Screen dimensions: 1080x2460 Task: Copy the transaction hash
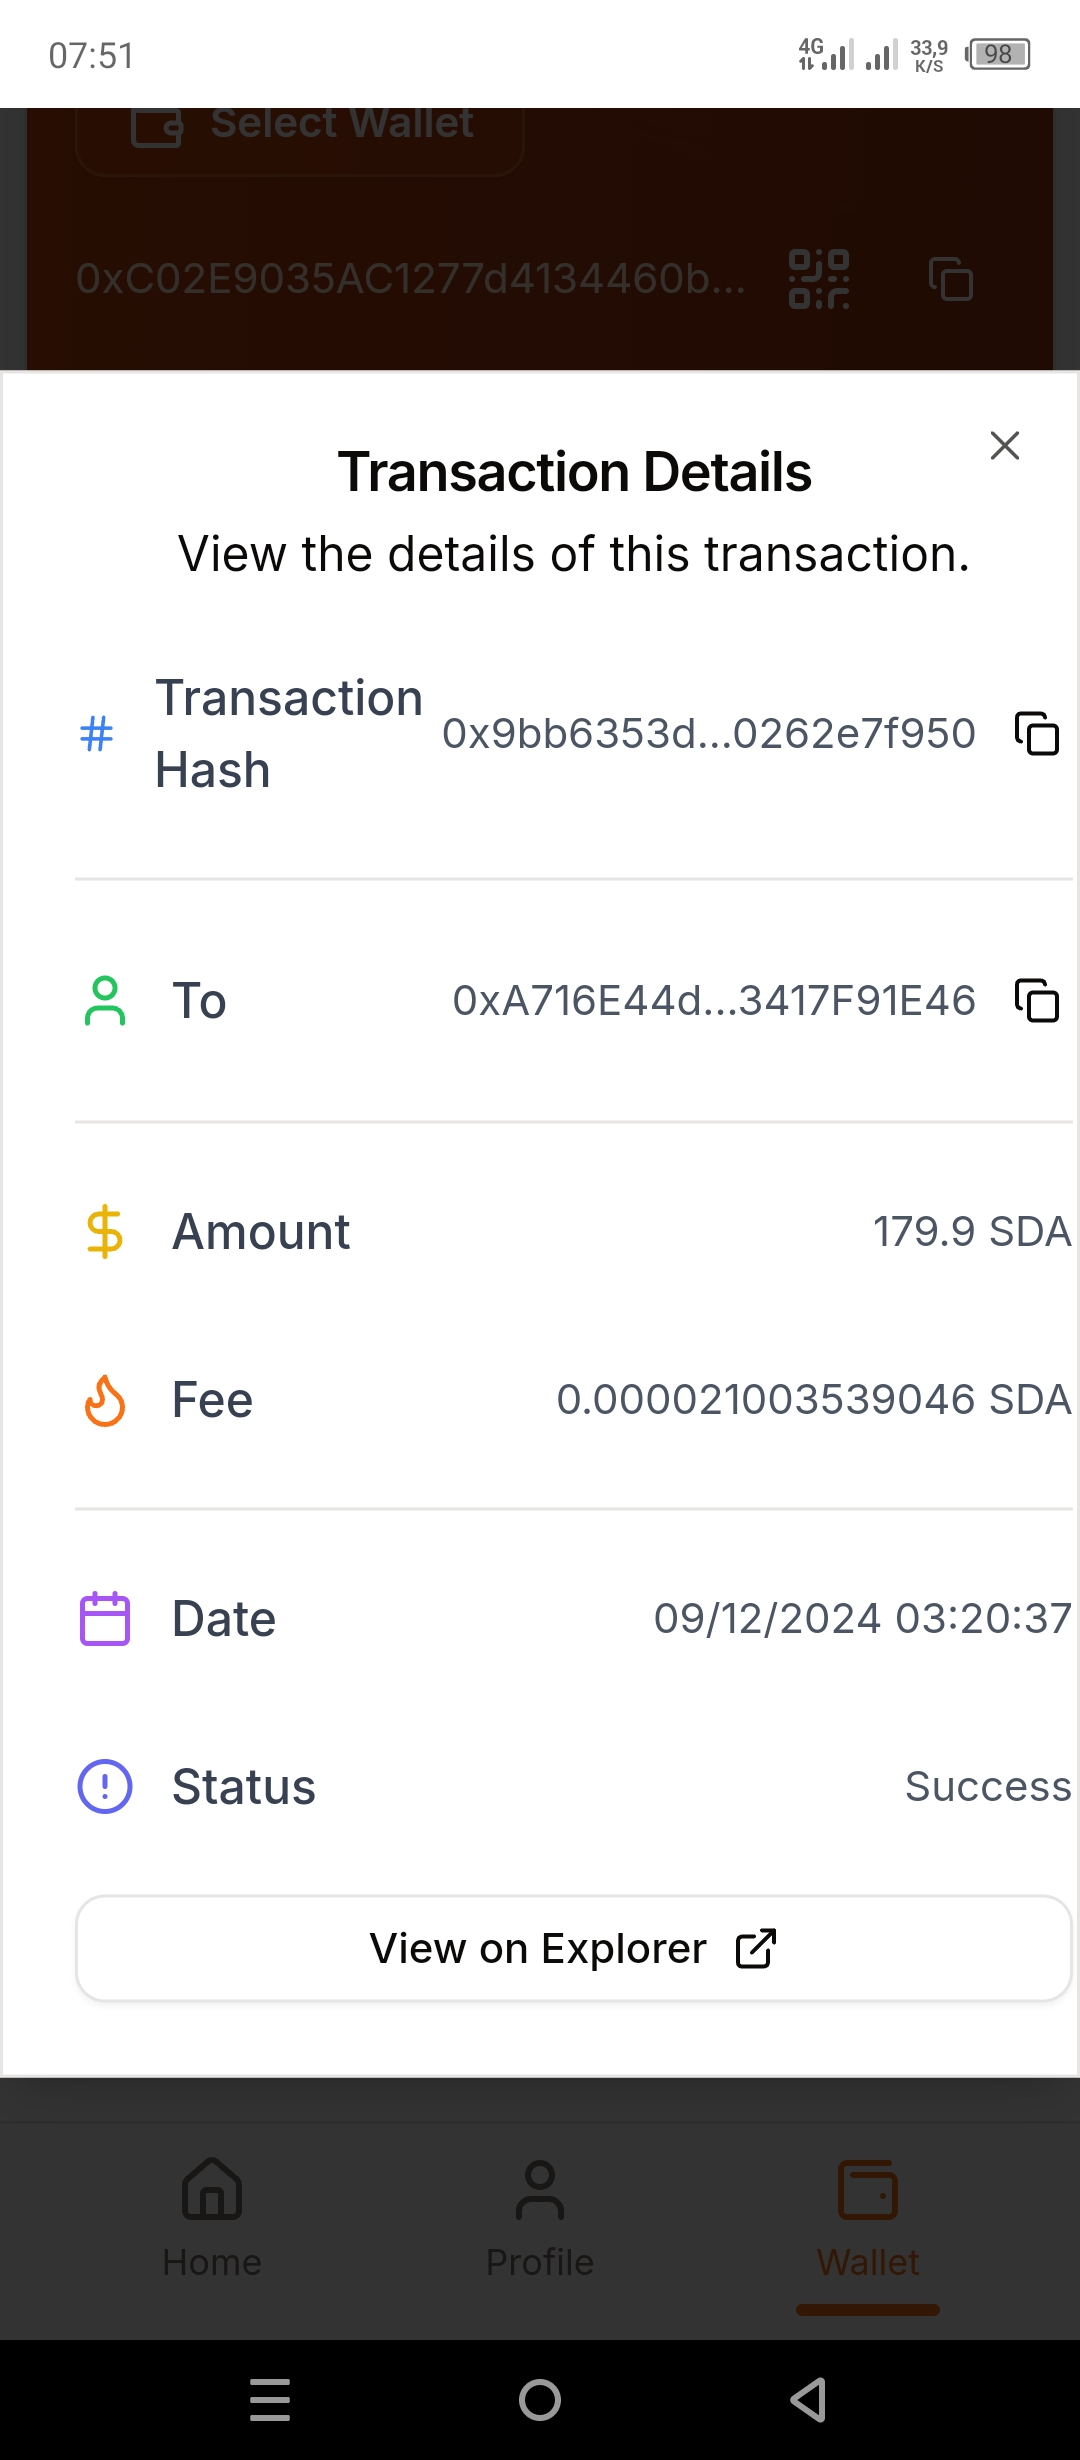(1037, 733)
